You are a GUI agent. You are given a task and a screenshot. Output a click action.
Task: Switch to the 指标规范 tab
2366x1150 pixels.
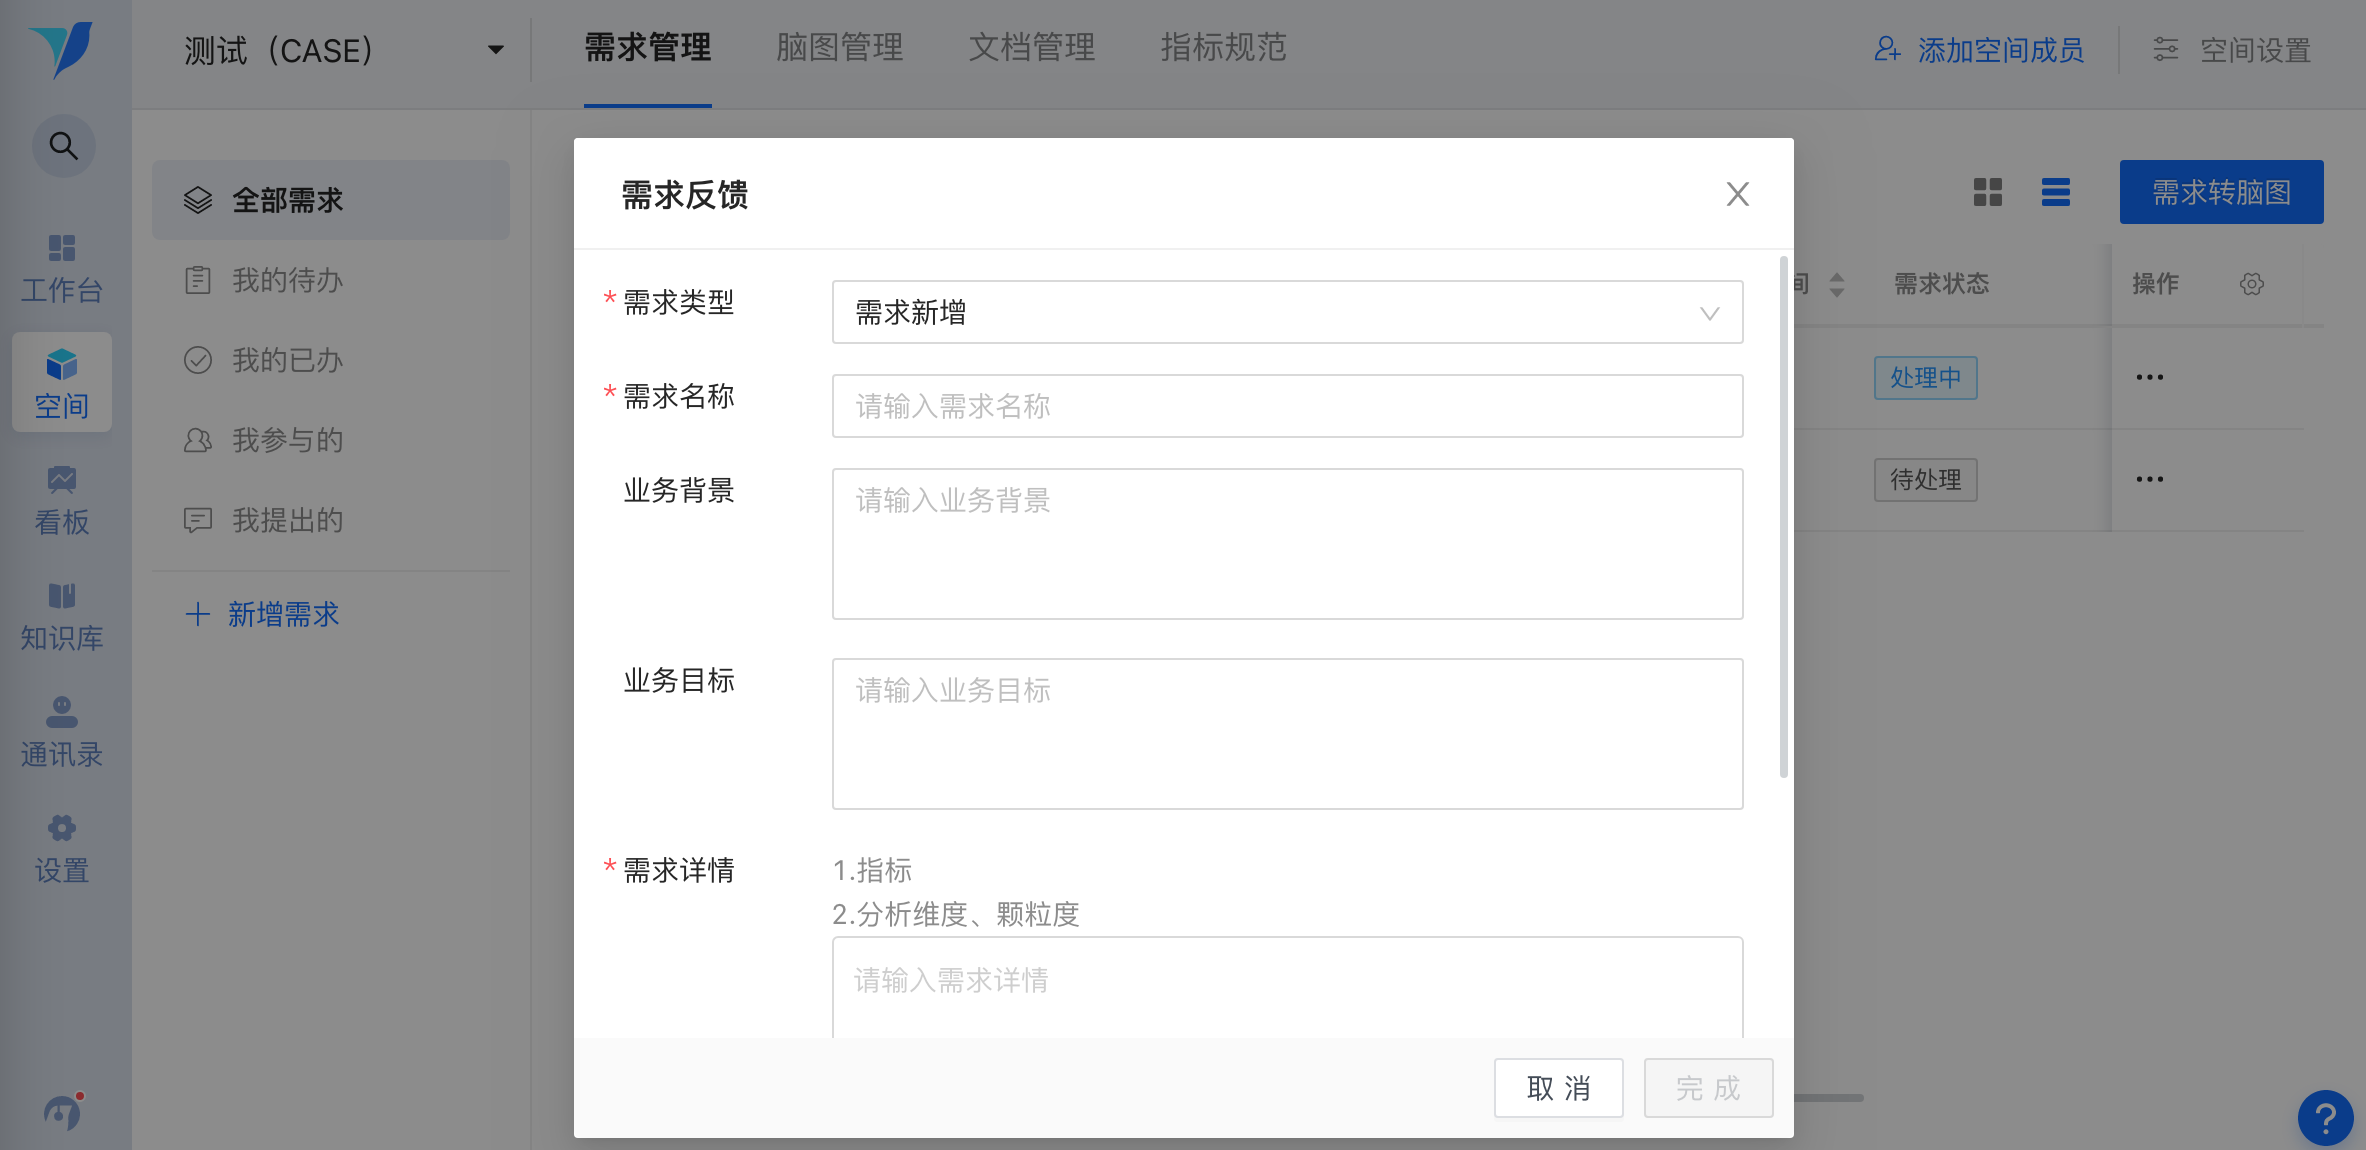(1223, 48)
